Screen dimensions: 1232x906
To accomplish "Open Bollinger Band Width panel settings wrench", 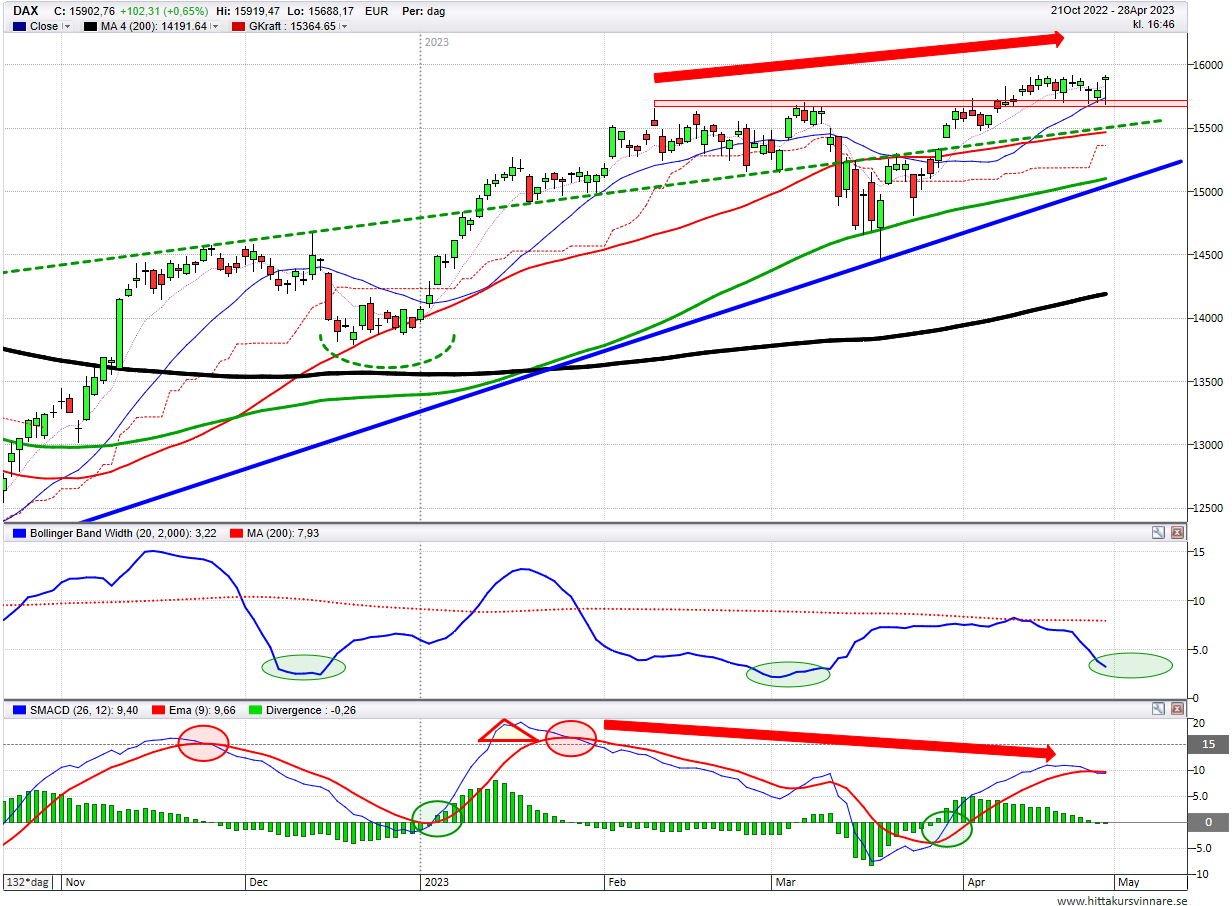I will [1158, 534].
